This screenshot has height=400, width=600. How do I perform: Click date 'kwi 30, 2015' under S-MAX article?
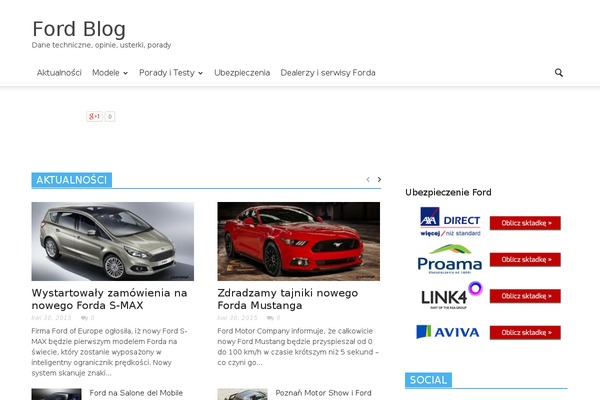(x=51, y=318)
